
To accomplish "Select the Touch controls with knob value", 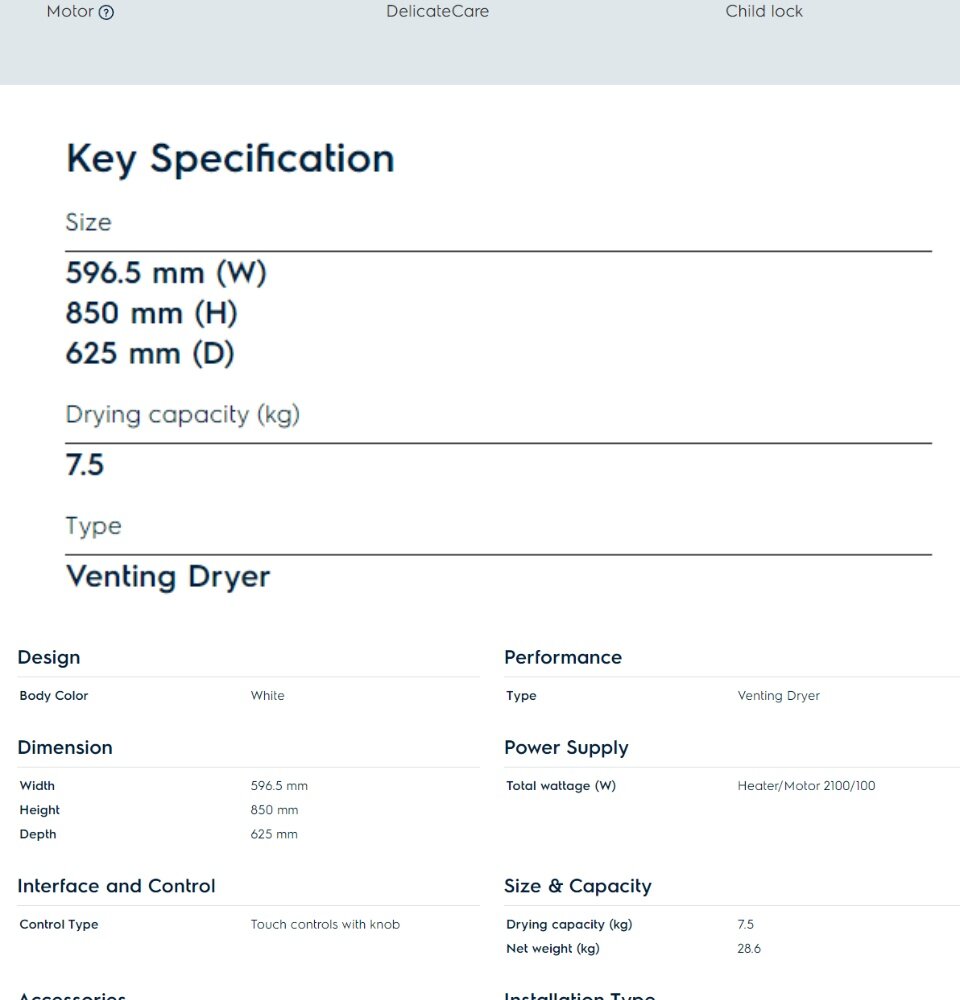I will (325, 924).
